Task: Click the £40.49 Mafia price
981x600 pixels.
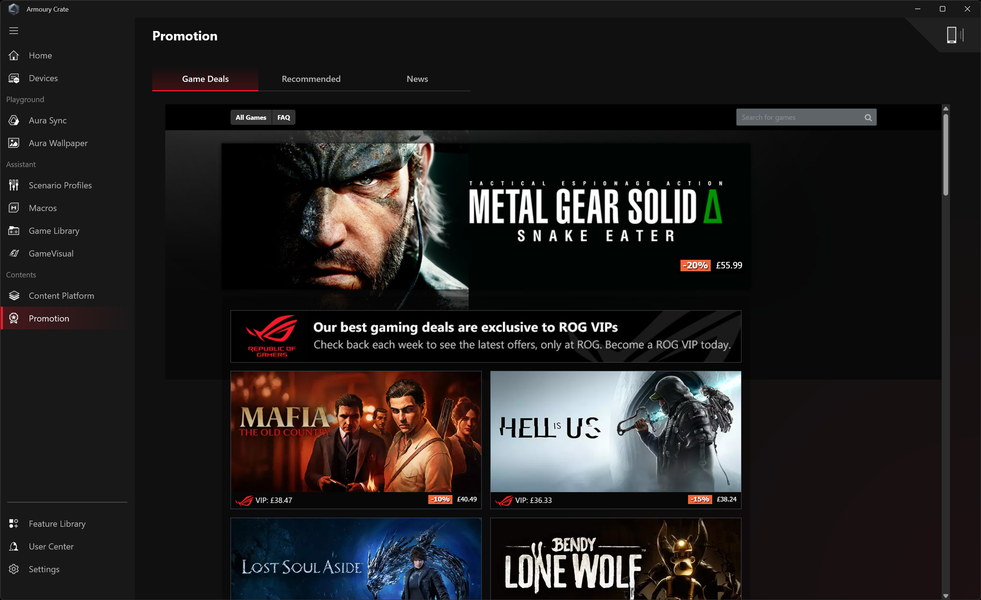Action: [x=467, y=499]
